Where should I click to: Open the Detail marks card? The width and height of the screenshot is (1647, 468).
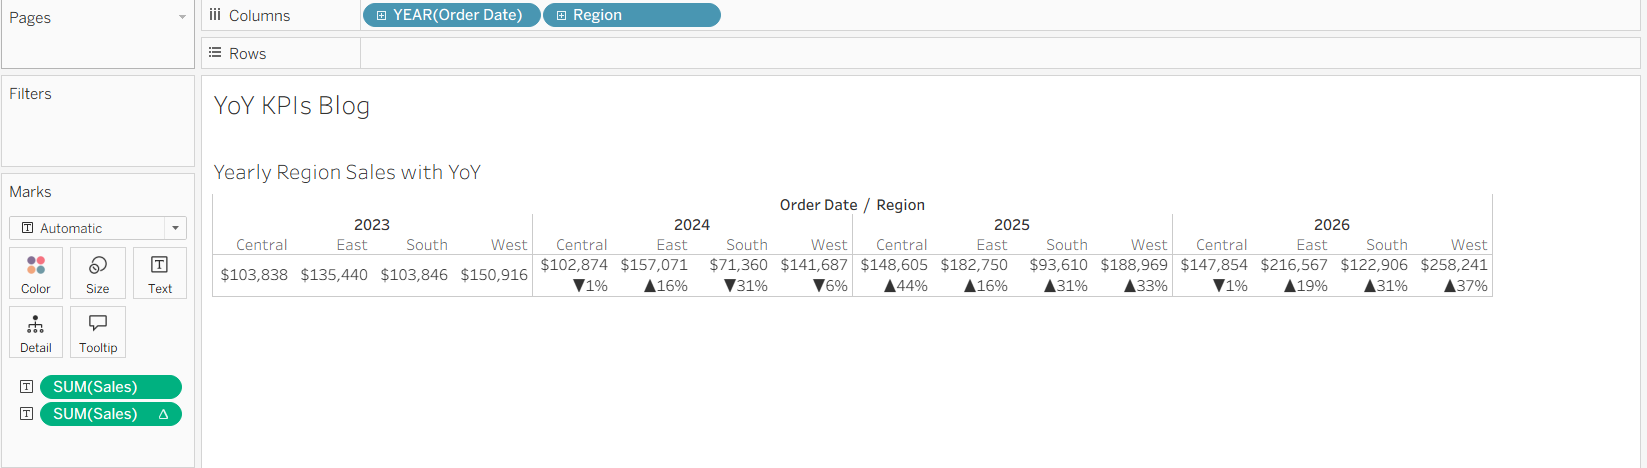pyautogui.click(x=36, y=332)
